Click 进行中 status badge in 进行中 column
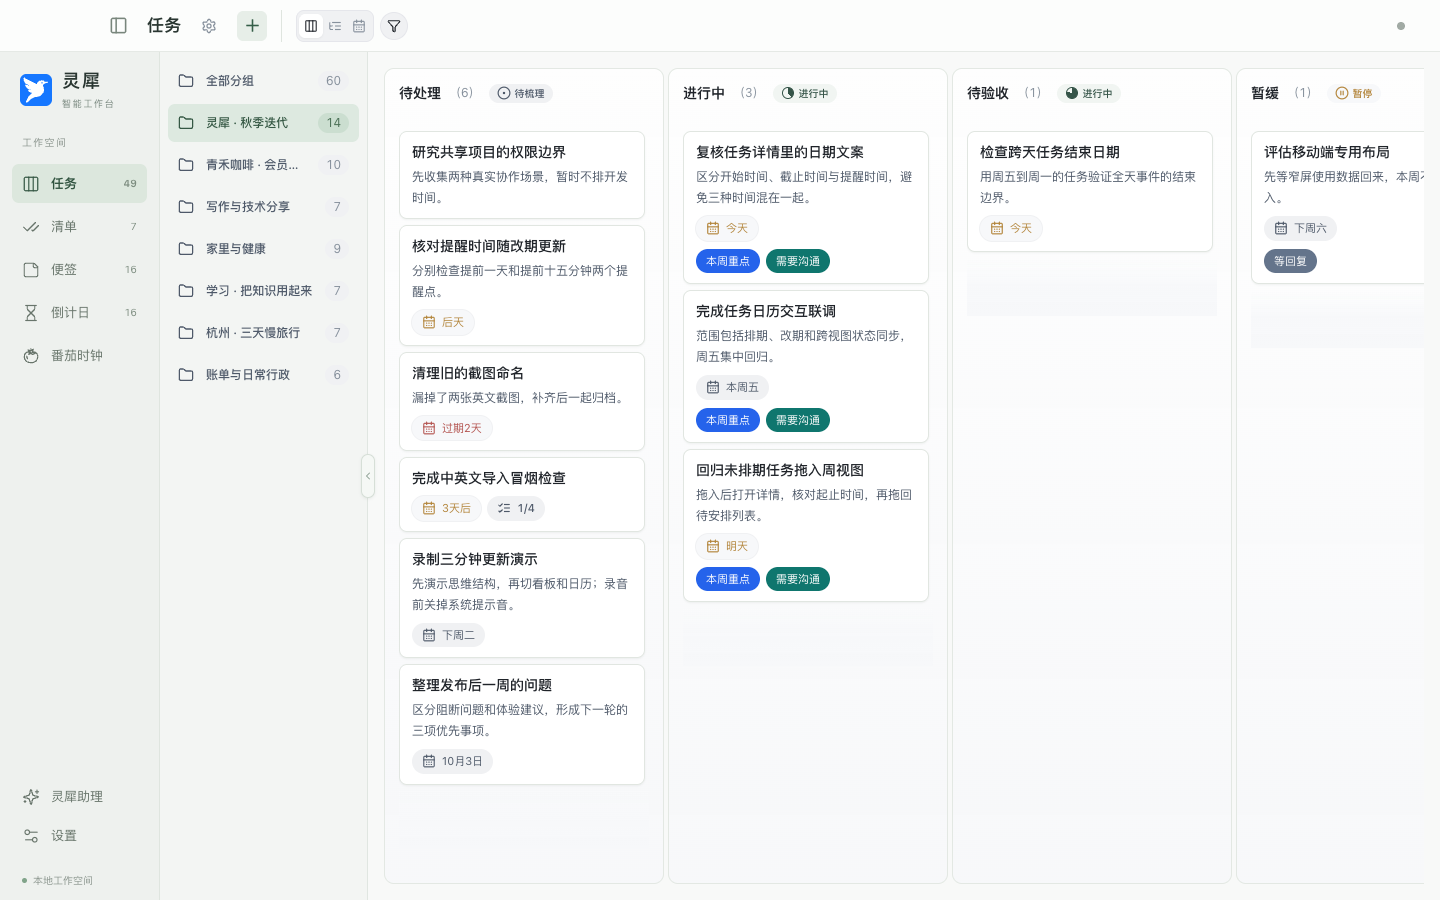 tap(805, 93)
